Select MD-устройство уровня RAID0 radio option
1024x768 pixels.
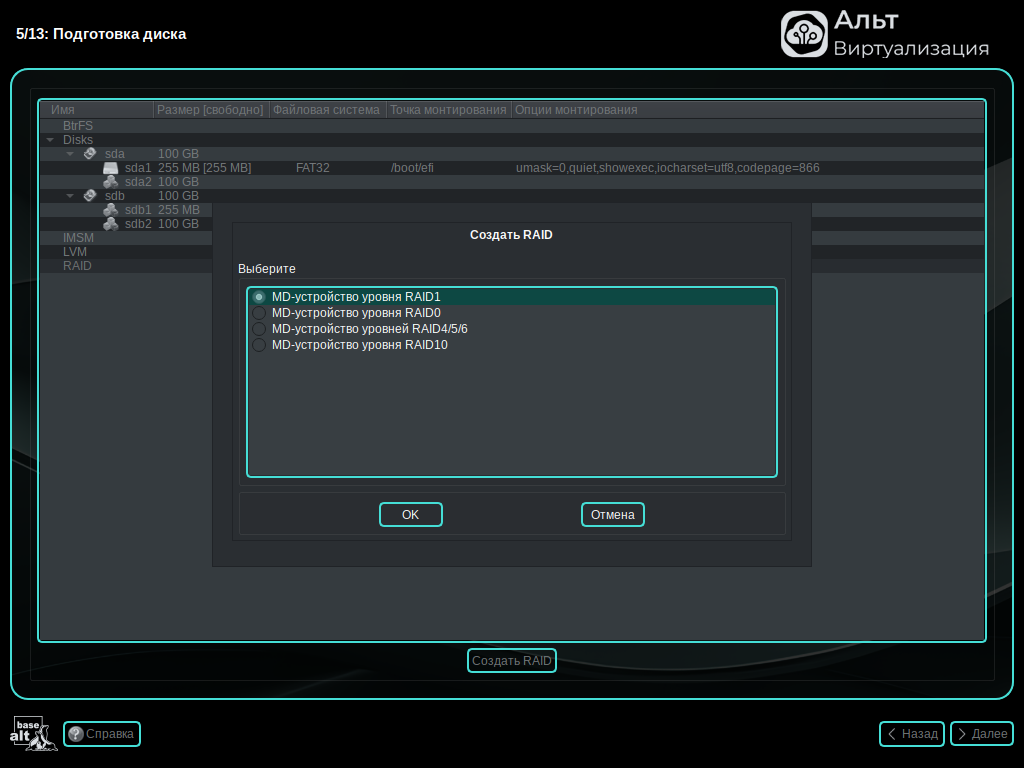(259, 313)
